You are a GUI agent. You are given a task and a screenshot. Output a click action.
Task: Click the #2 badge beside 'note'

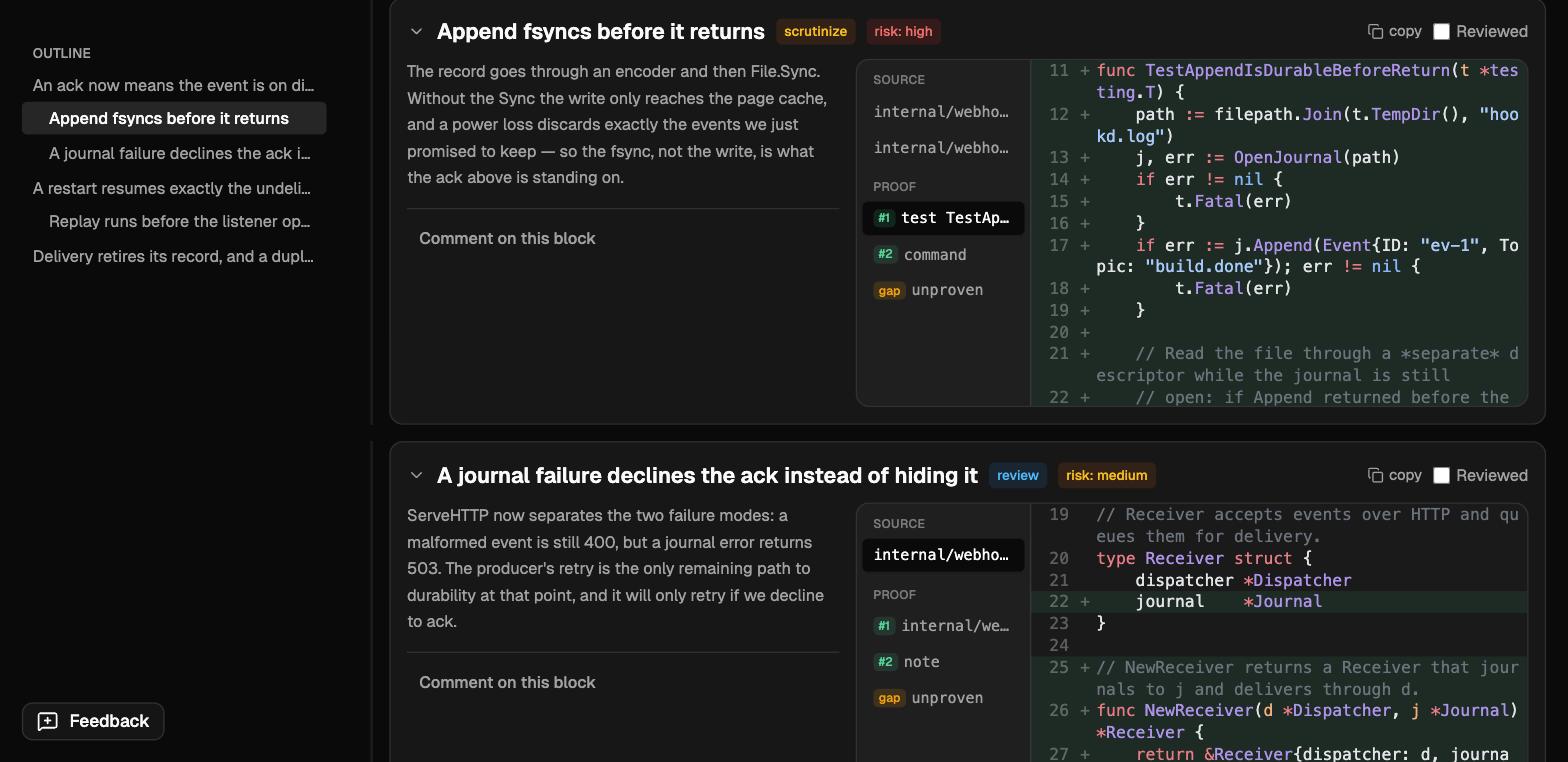click(885, 662)
